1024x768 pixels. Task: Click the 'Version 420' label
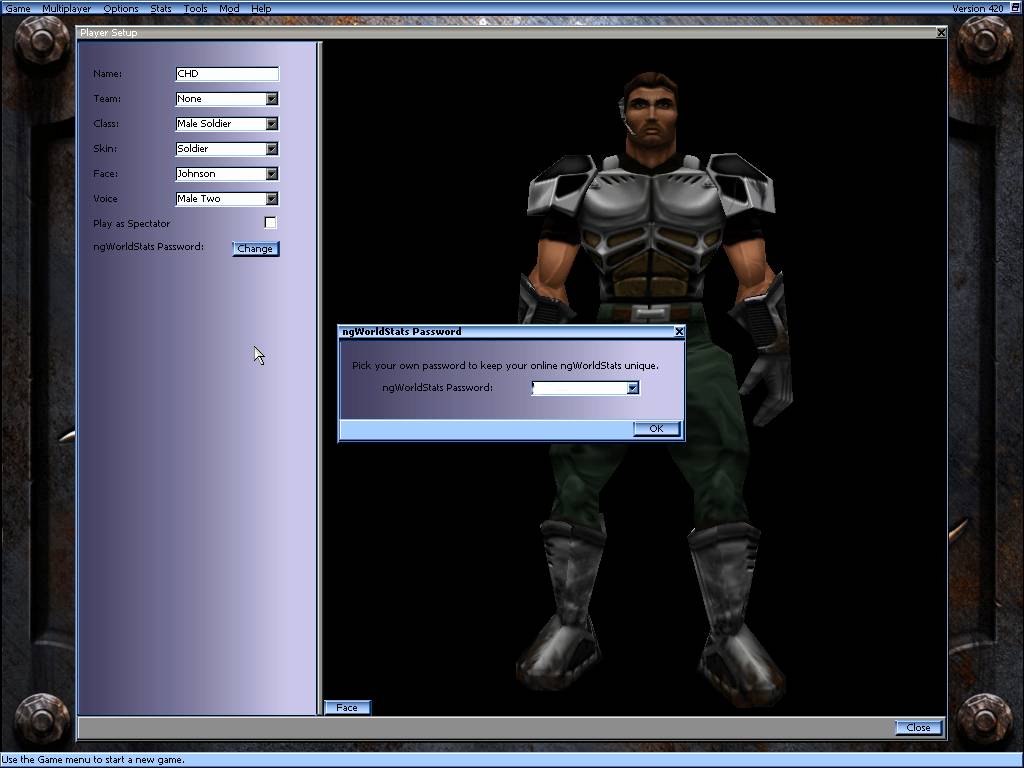click(978, 8)
